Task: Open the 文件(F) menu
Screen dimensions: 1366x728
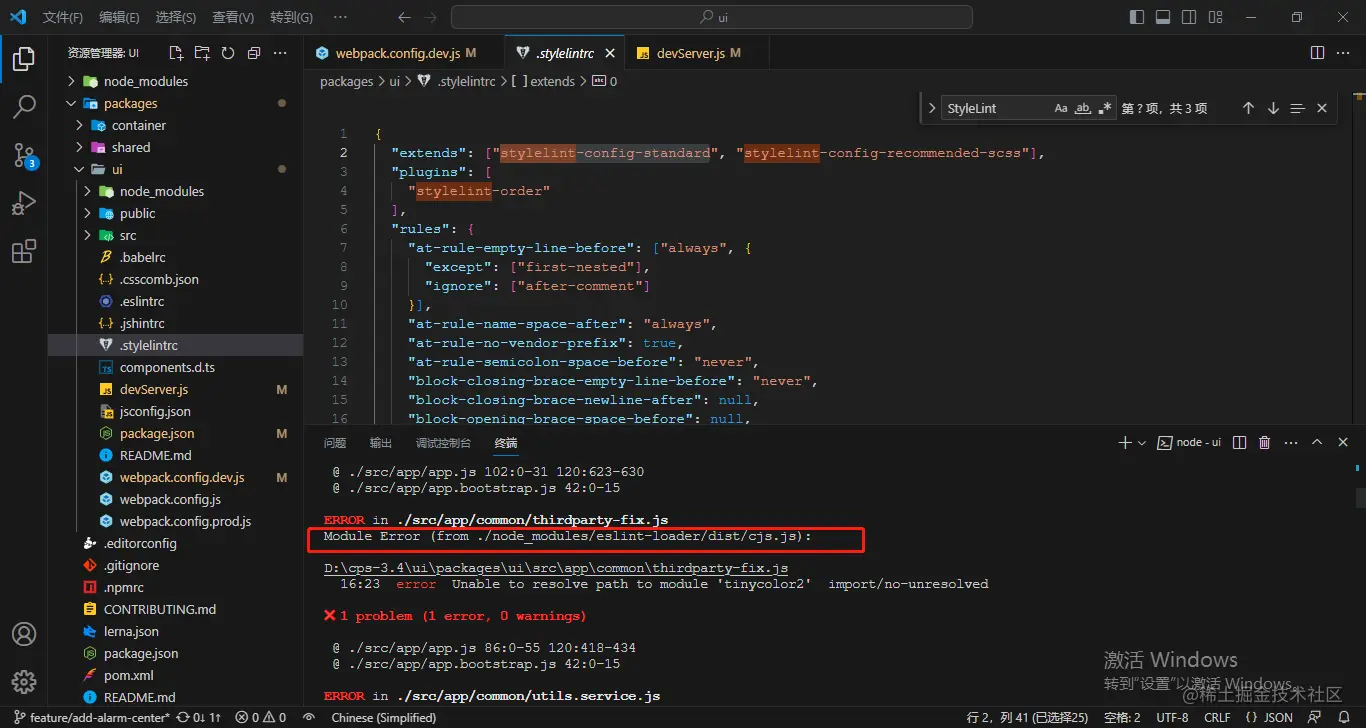Action: 63,17
